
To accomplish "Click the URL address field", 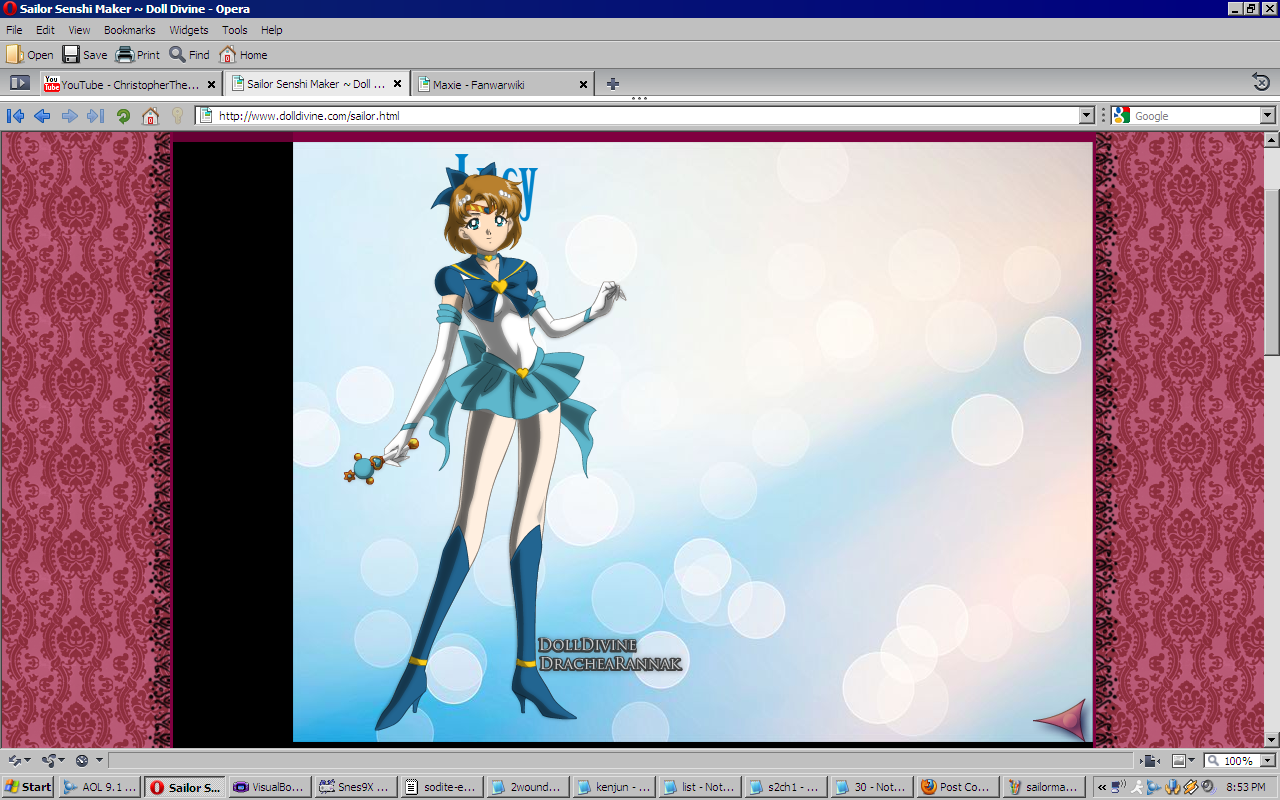I will point(640,116).
